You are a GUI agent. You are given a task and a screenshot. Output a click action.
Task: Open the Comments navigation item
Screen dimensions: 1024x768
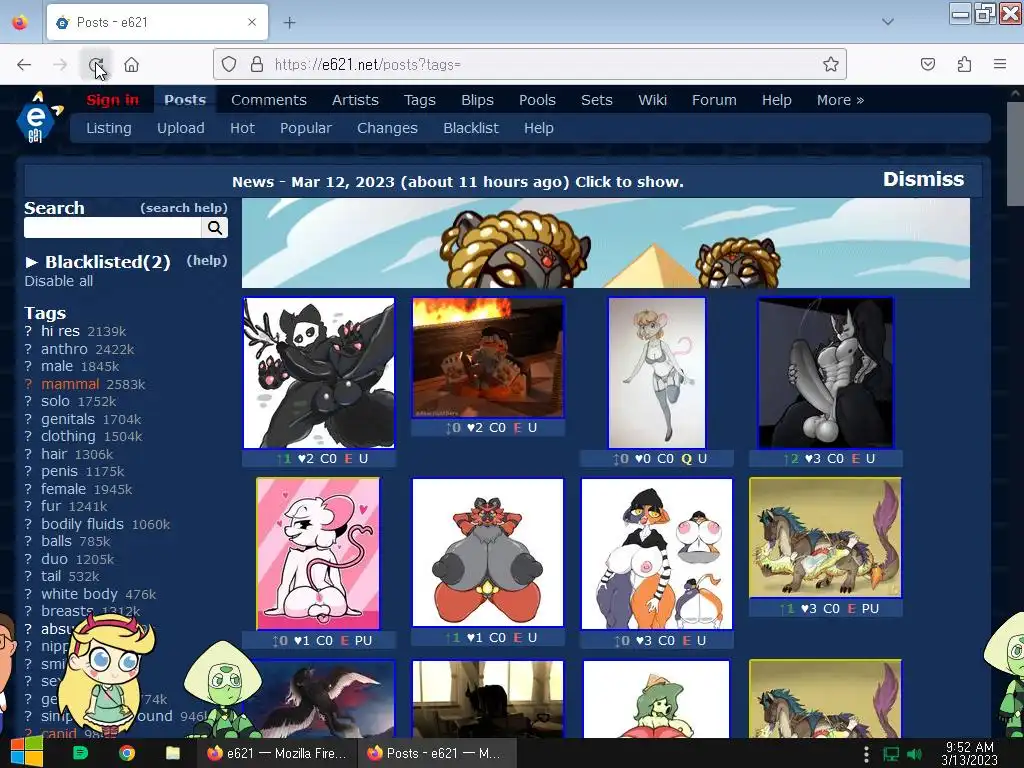(268, 100)
